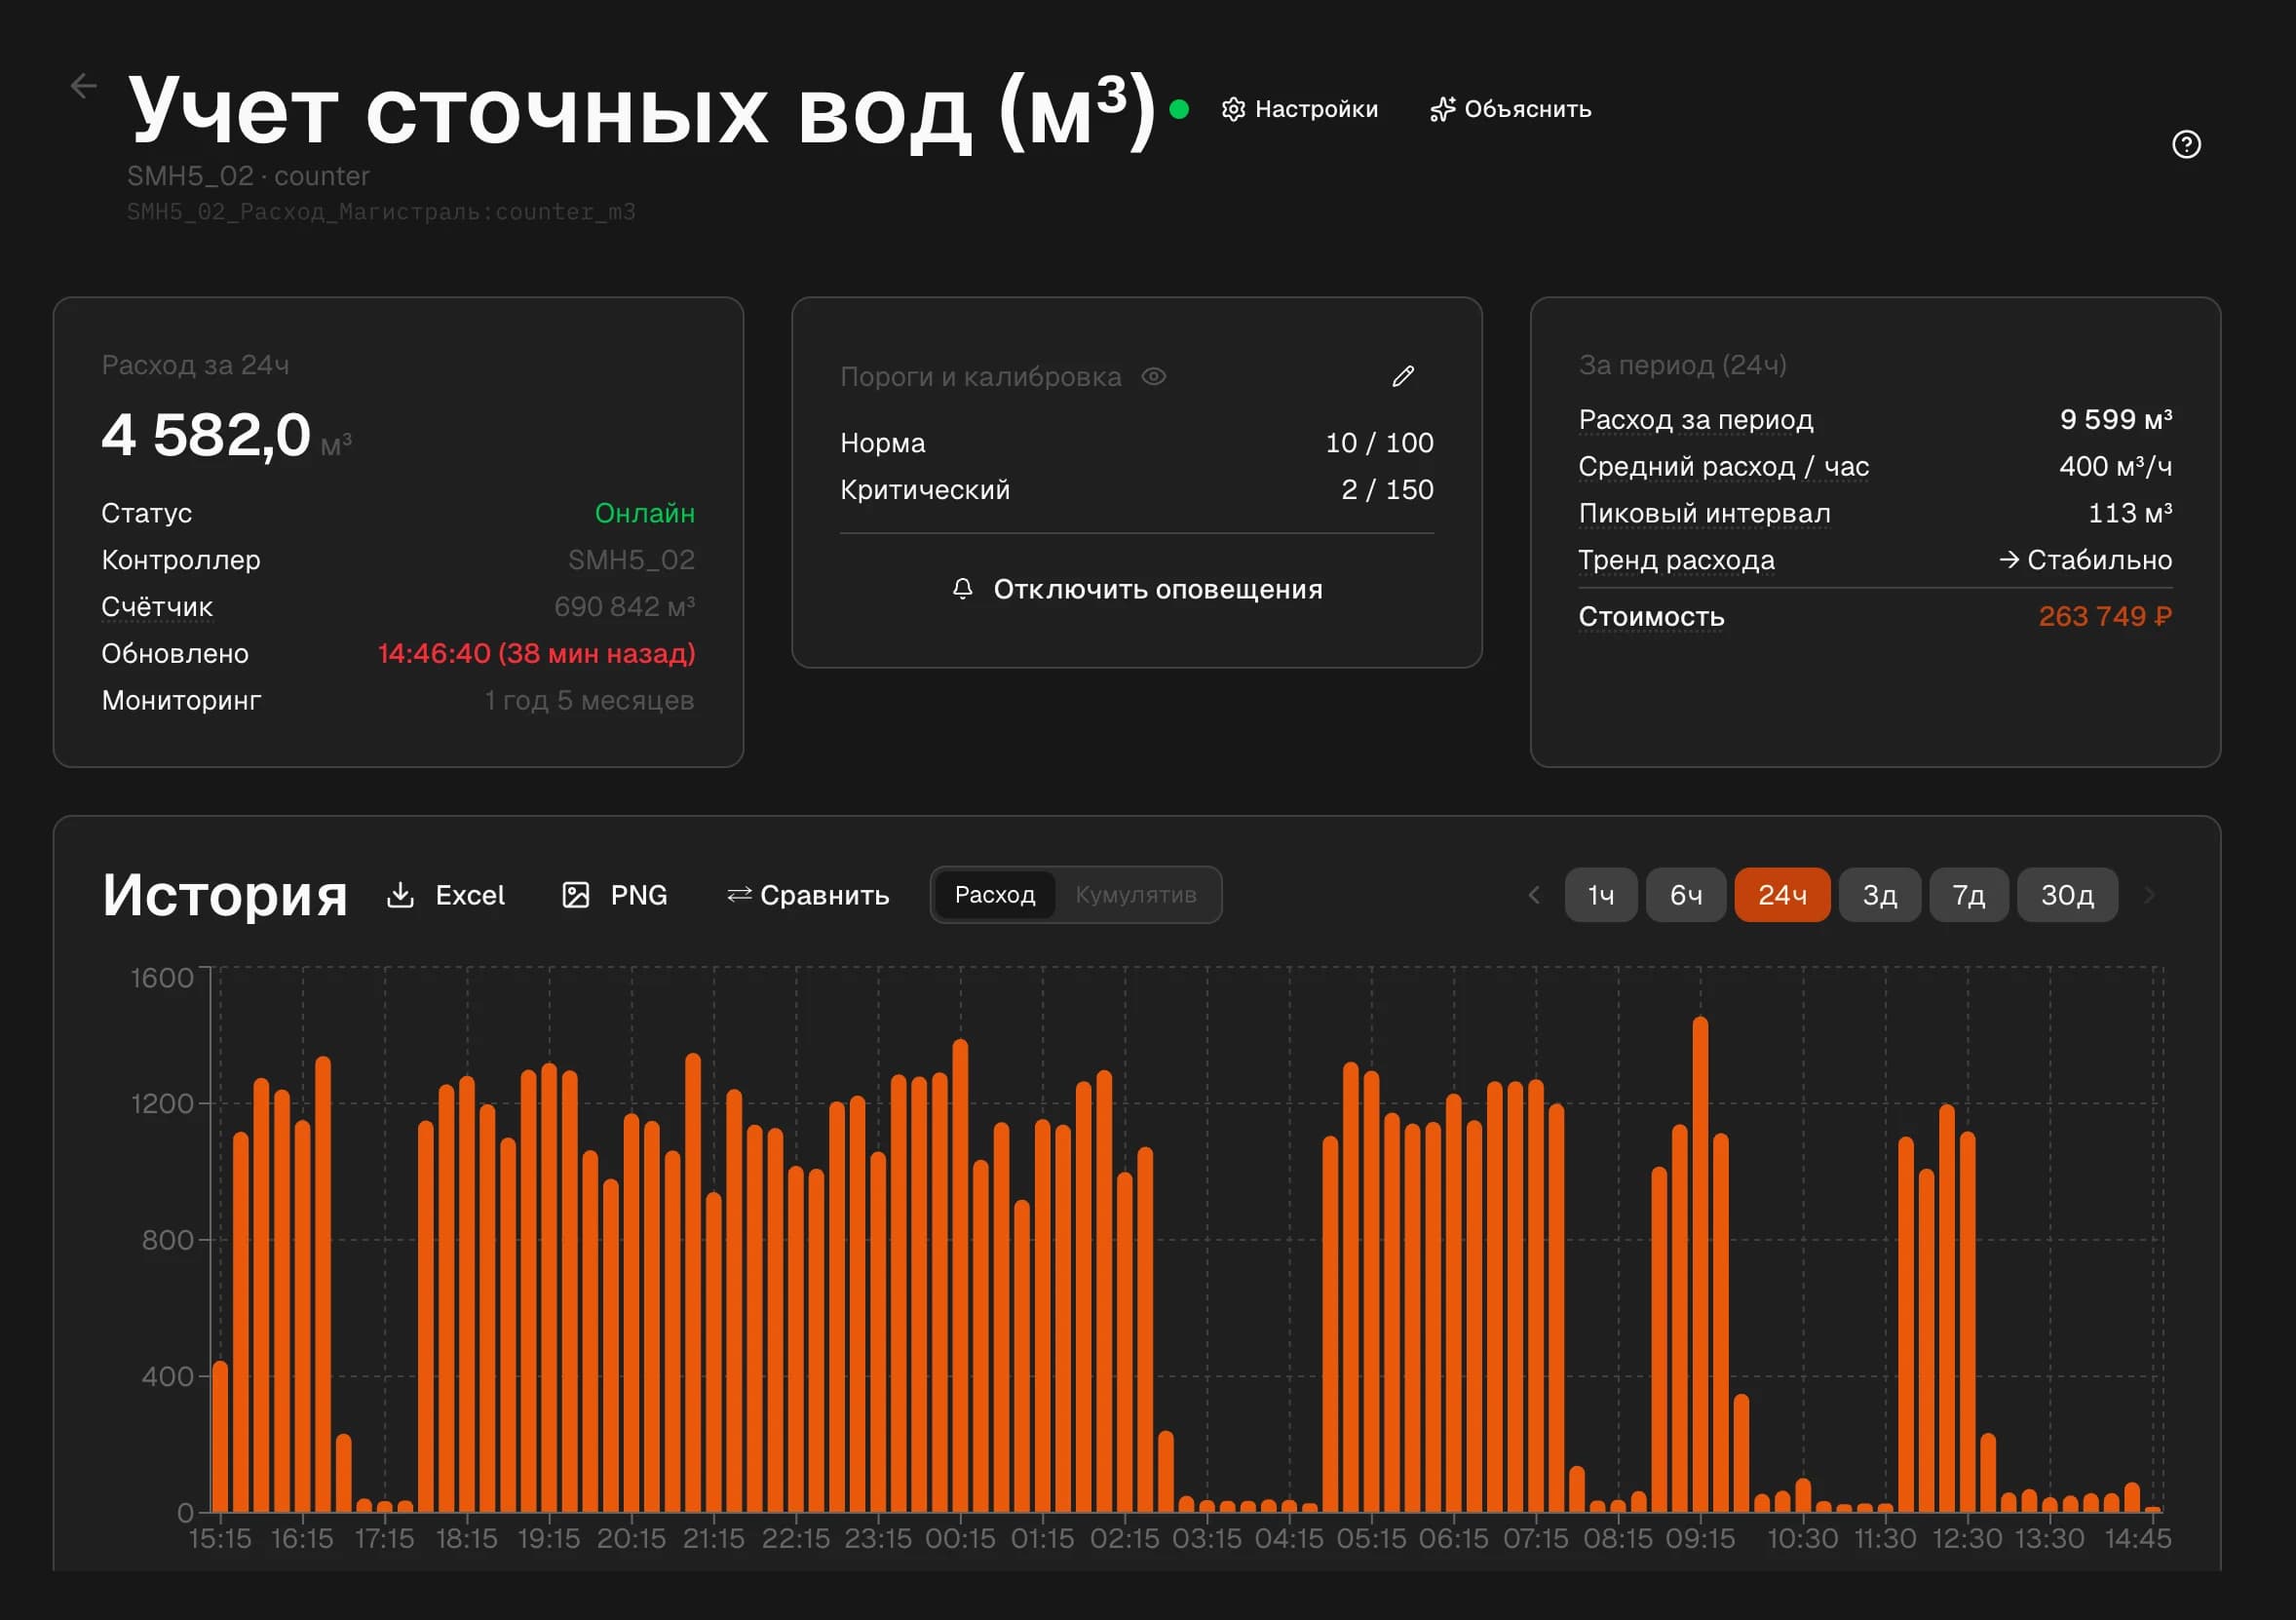This screenshot has height=1620, width=2296.
Task: Go back with the left arrow icon
Action: click(84, 86)
